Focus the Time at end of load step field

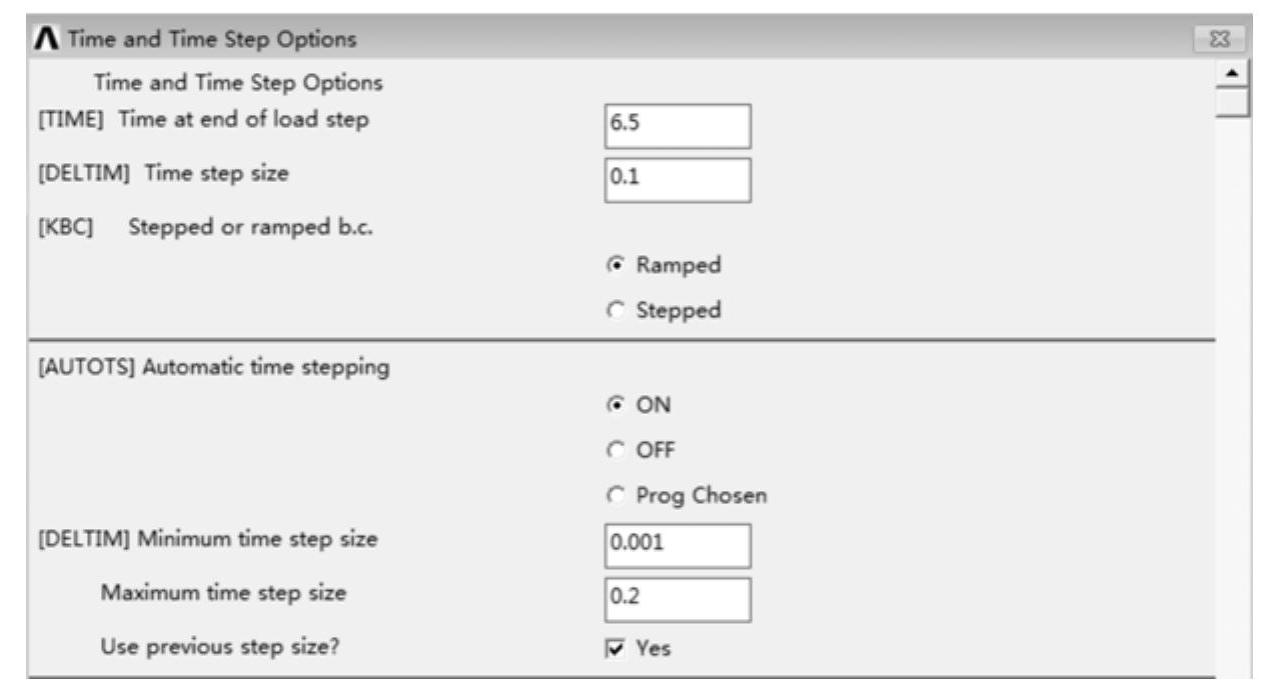(676, 126)
